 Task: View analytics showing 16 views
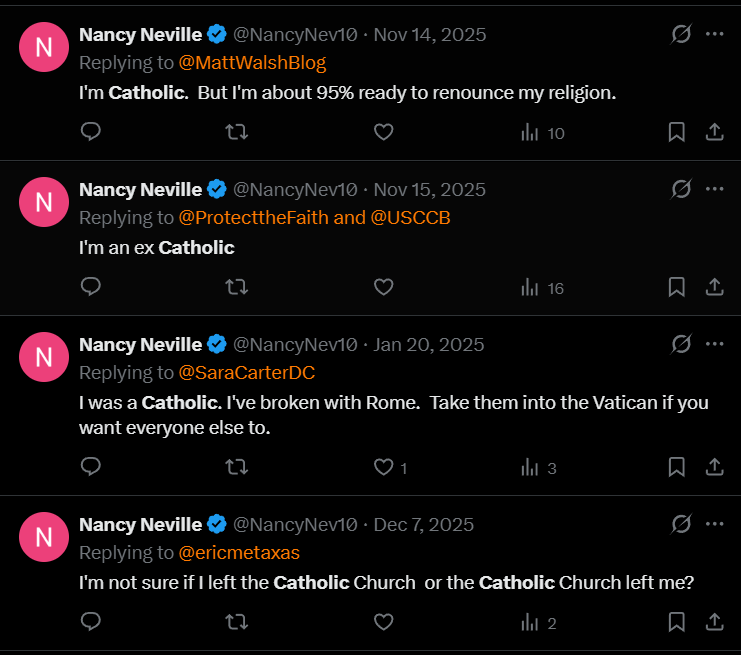(x=543, y=288)
